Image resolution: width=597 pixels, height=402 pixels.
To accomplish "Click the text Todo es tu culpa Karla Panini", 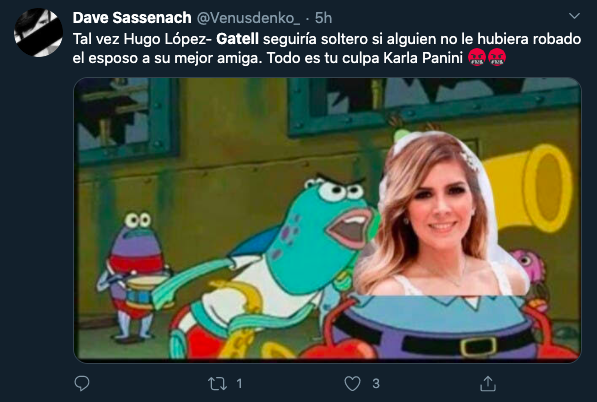I will (364, 58).
